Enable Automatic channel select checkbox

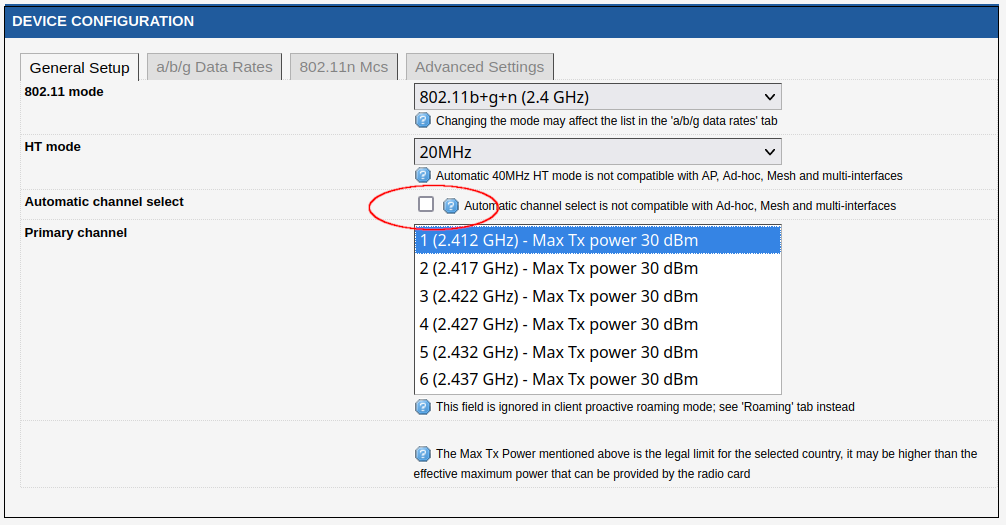pyautogui.click(x=426, y=205)
